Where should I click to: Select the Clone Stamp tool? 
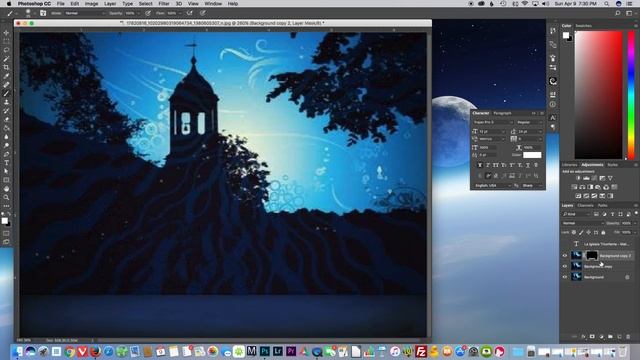6,102
